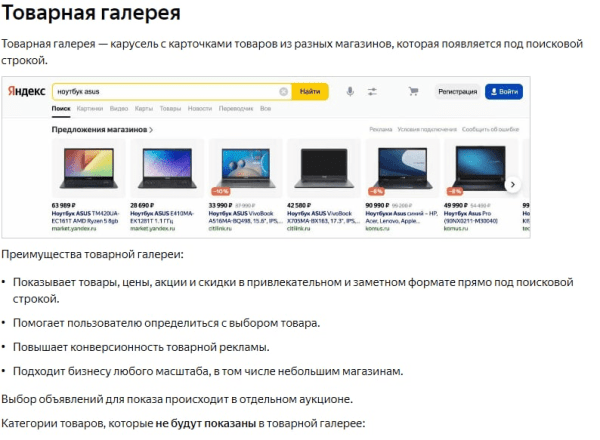Click the Подходит бизнесу любого масштаба bullet
The height and width of the screenshot is (440, 600).
(x=208, y=372)
